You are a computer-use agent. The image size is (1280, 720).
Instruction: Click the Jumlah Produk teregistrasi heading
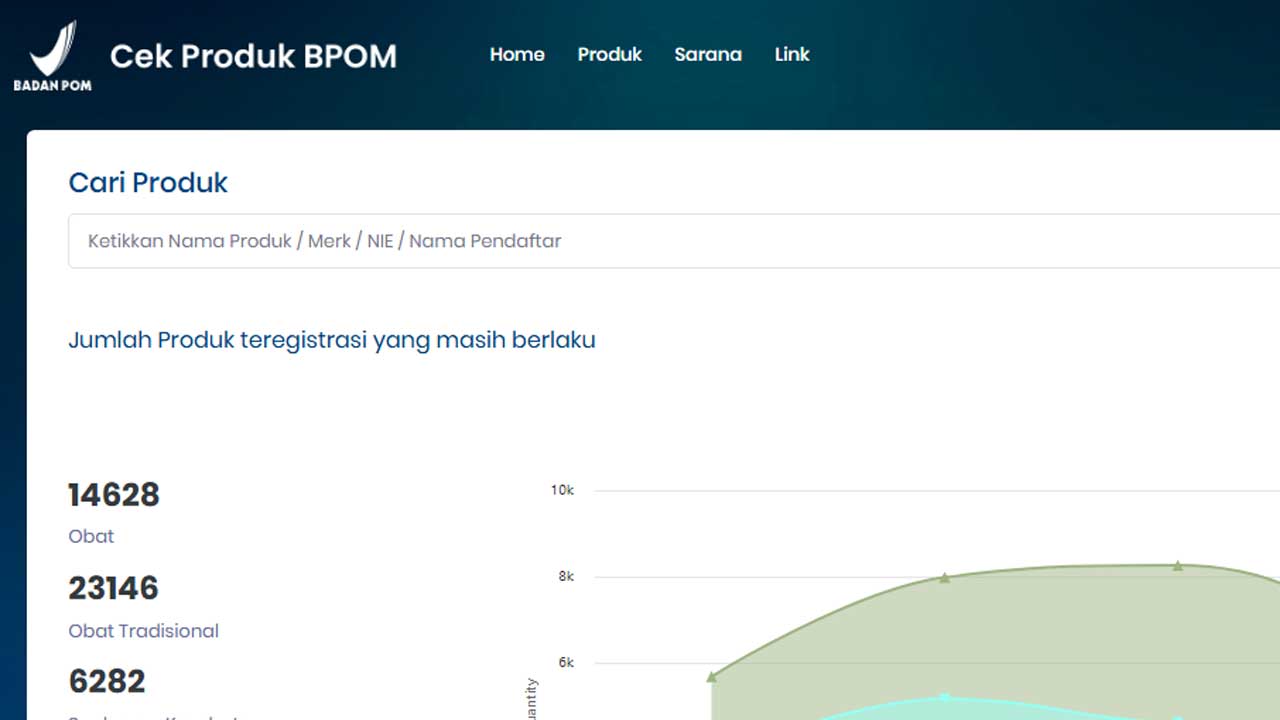tap(332, 340)
